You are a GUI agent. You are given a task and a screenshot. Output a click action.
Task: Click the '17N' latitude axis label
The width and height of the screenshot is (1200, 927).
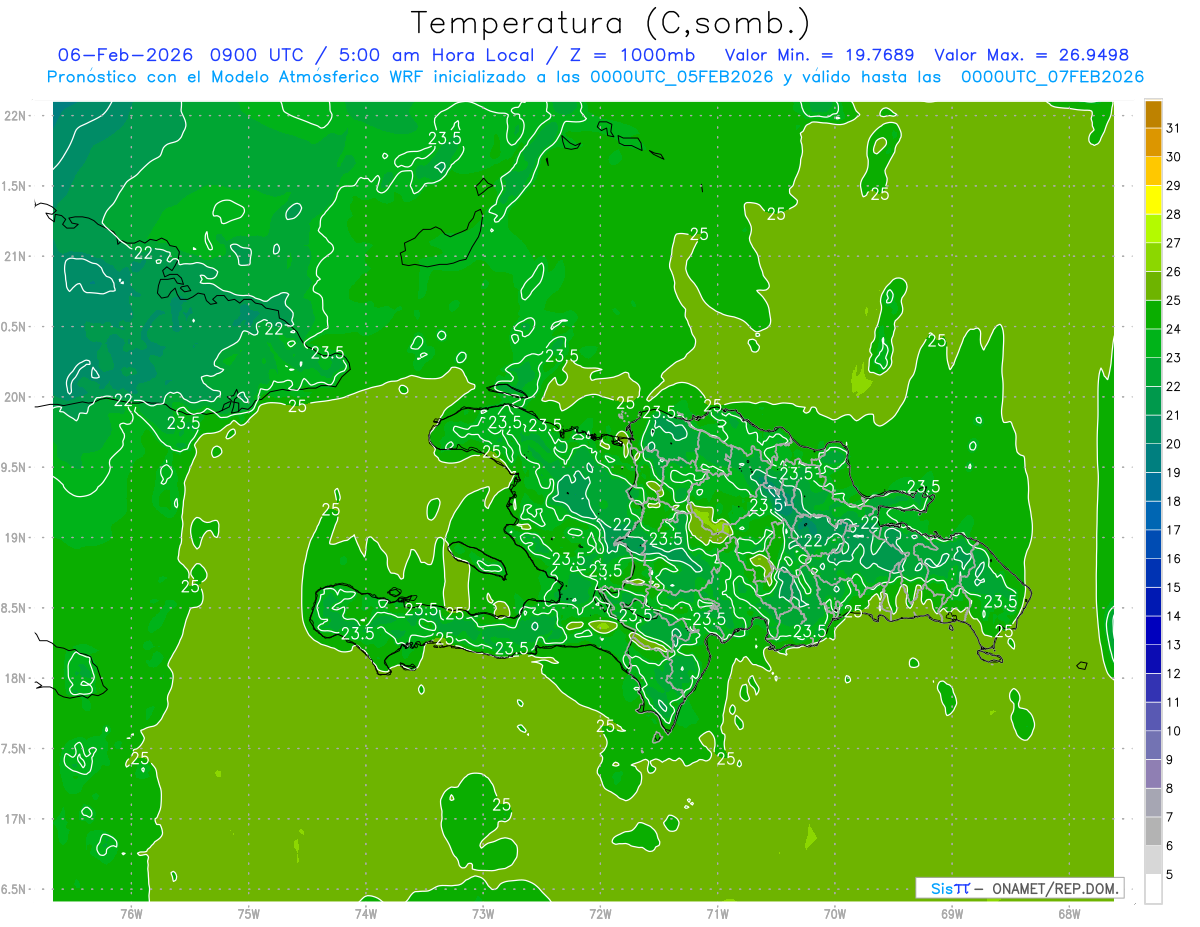(15, 819)
